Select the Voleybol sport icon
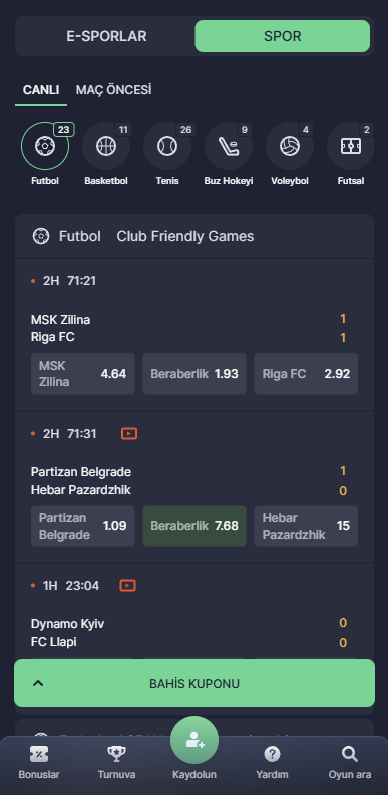This screenshot has width=388, height=795. (290, 147)
